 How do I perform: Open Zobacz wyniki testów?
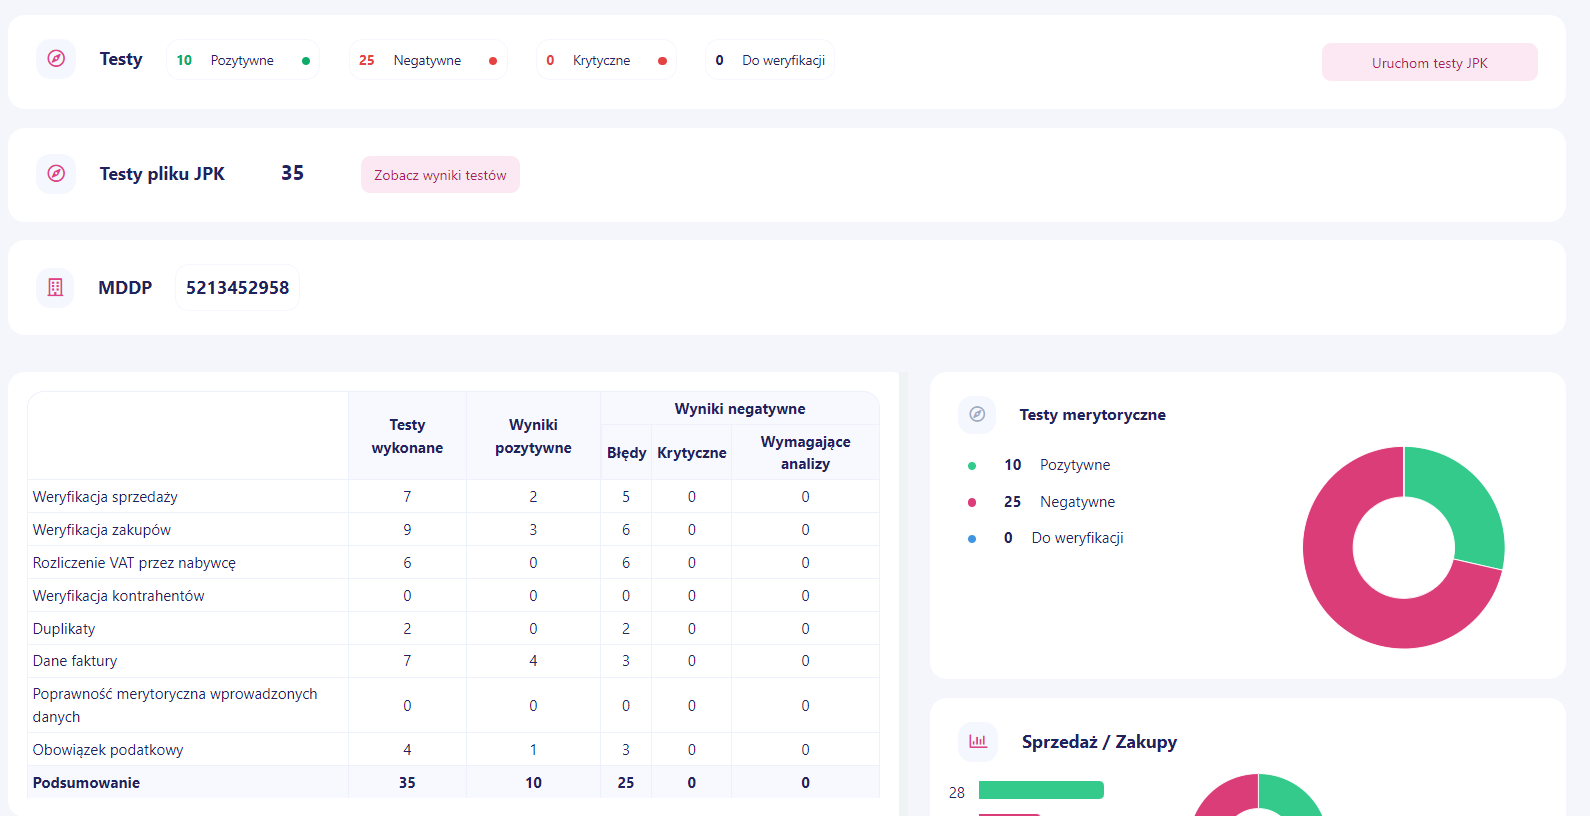pos(440,175)
